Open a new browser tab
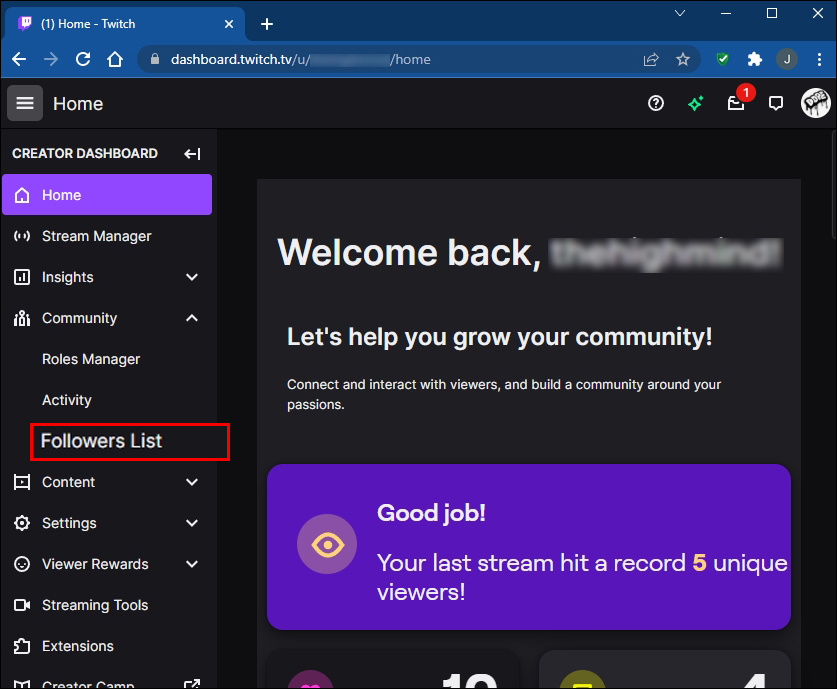The image size is (837, 689). 267,24
